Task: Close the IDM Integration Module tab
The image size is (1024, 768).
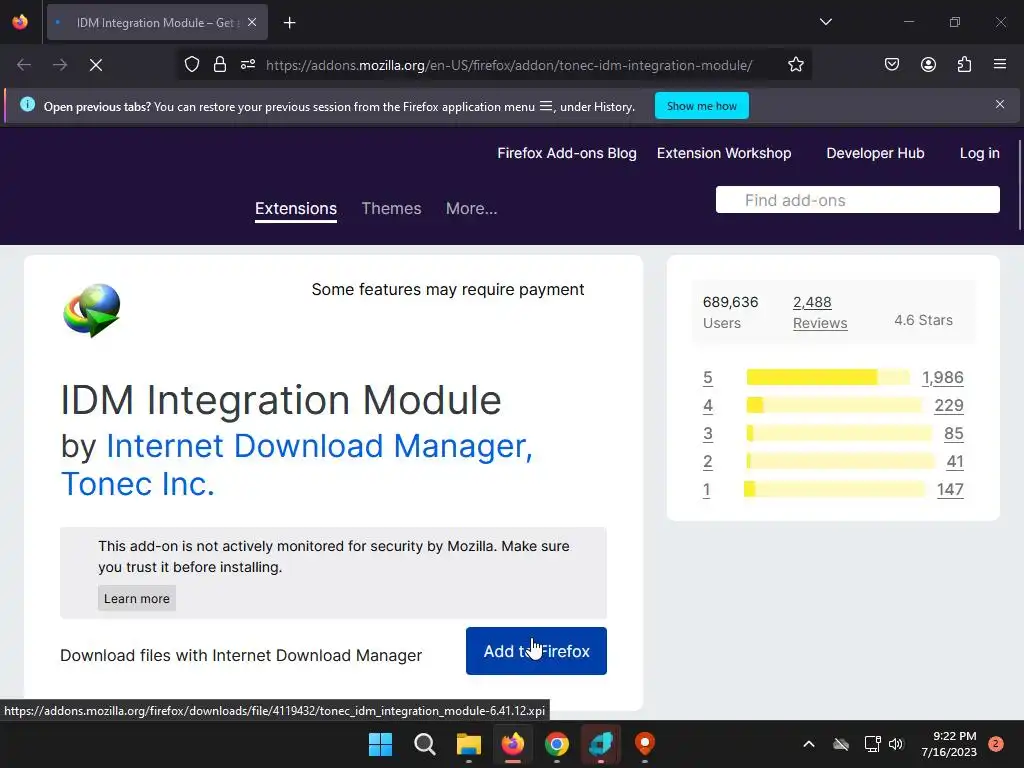Action: coord(252,22)
